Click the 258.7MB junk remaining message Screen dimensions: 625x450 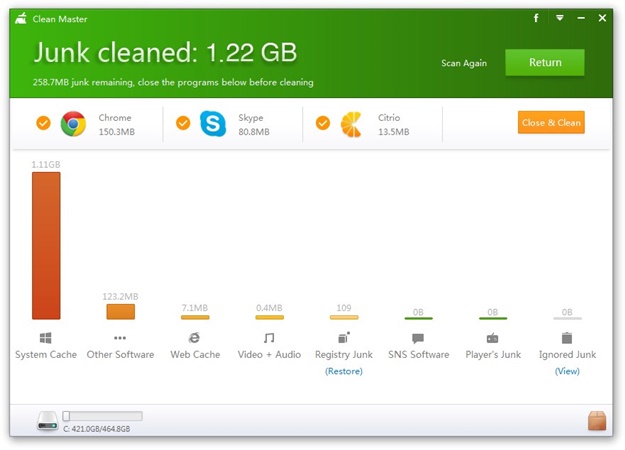[173, 83]
